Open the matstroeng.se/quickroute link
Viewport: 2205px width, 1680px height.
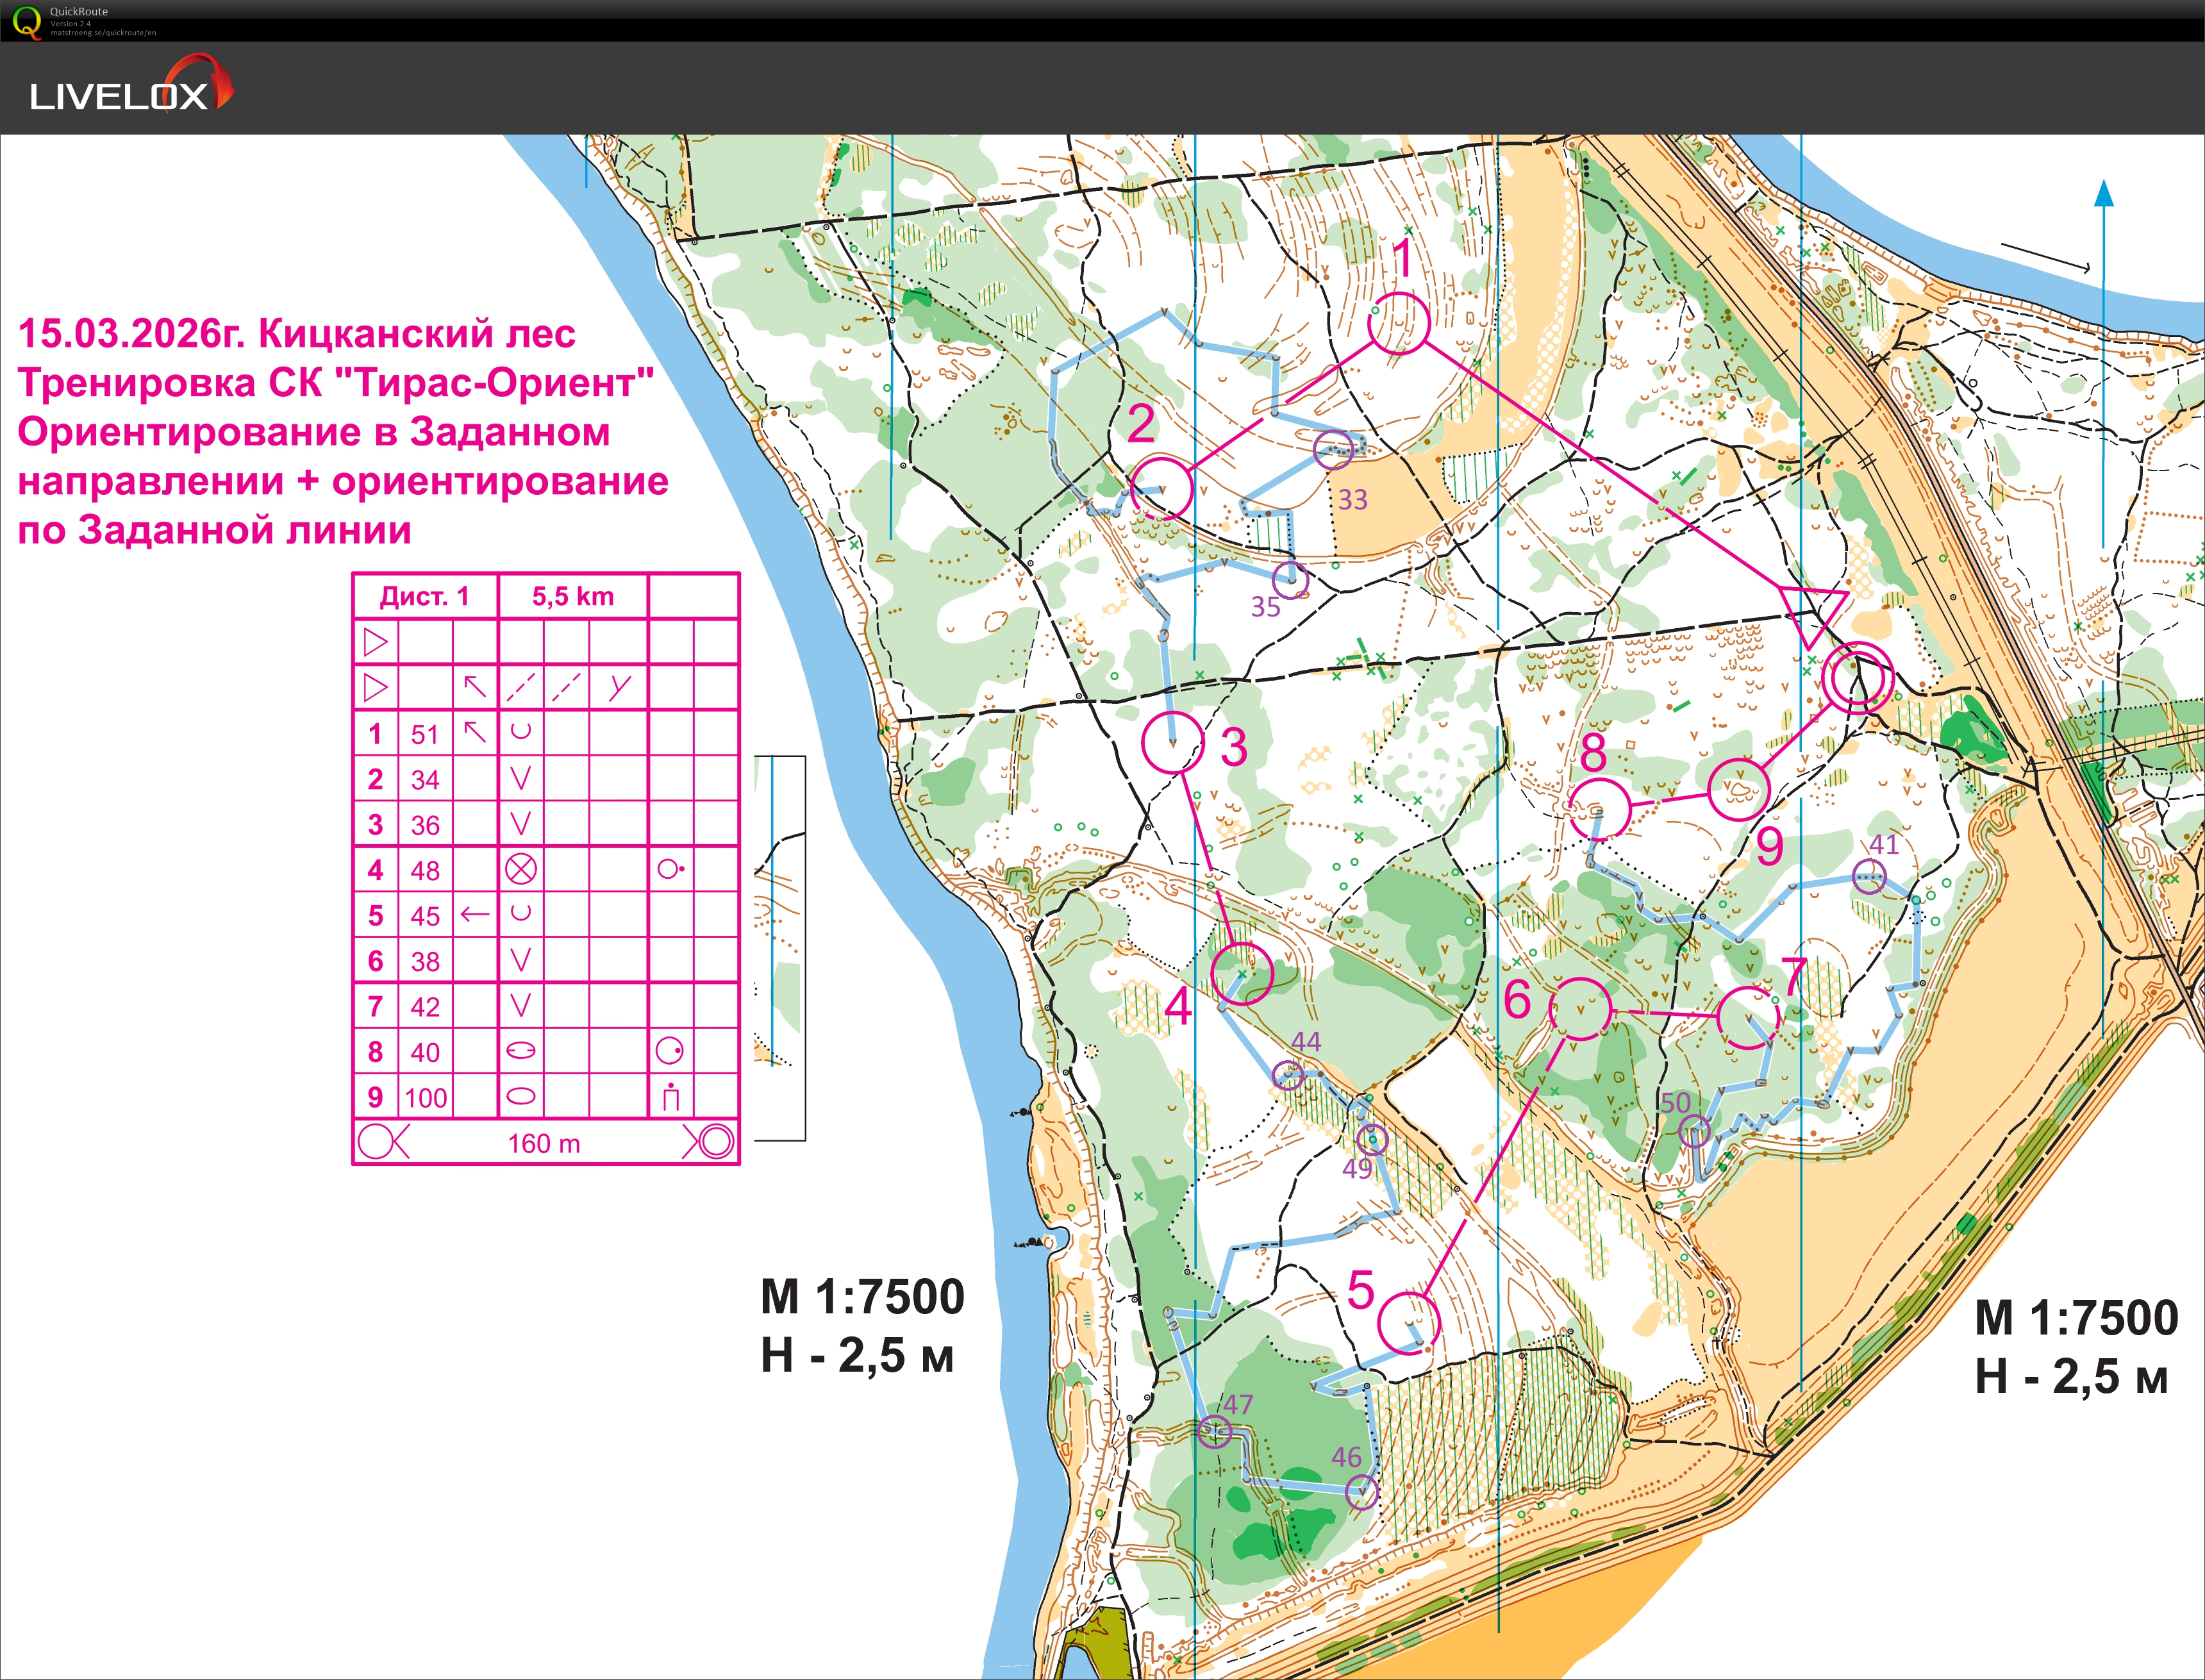click(x=103, y=33)
